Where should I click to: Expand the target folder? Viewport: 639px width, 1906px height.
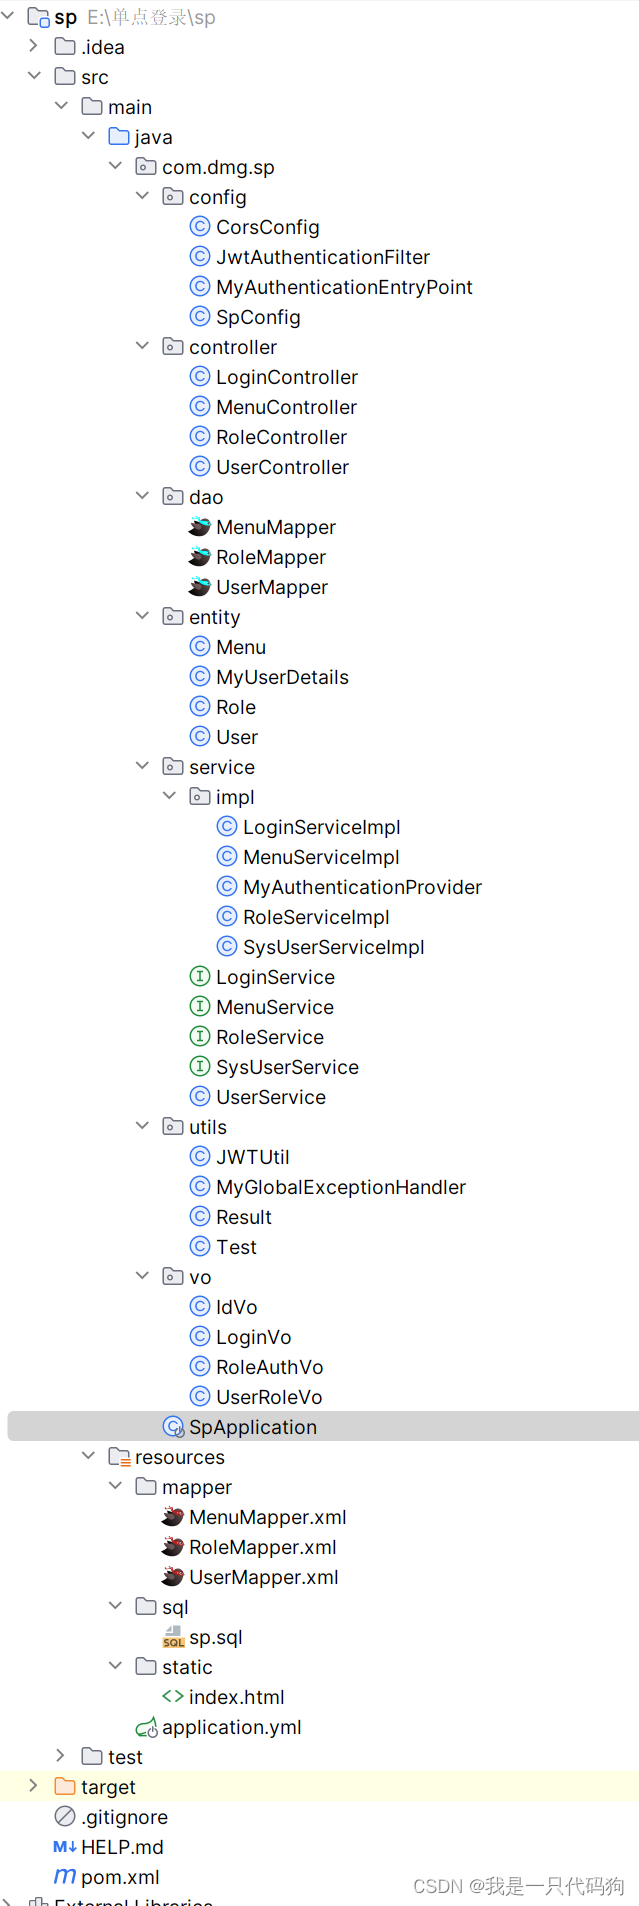[33, 1787]
